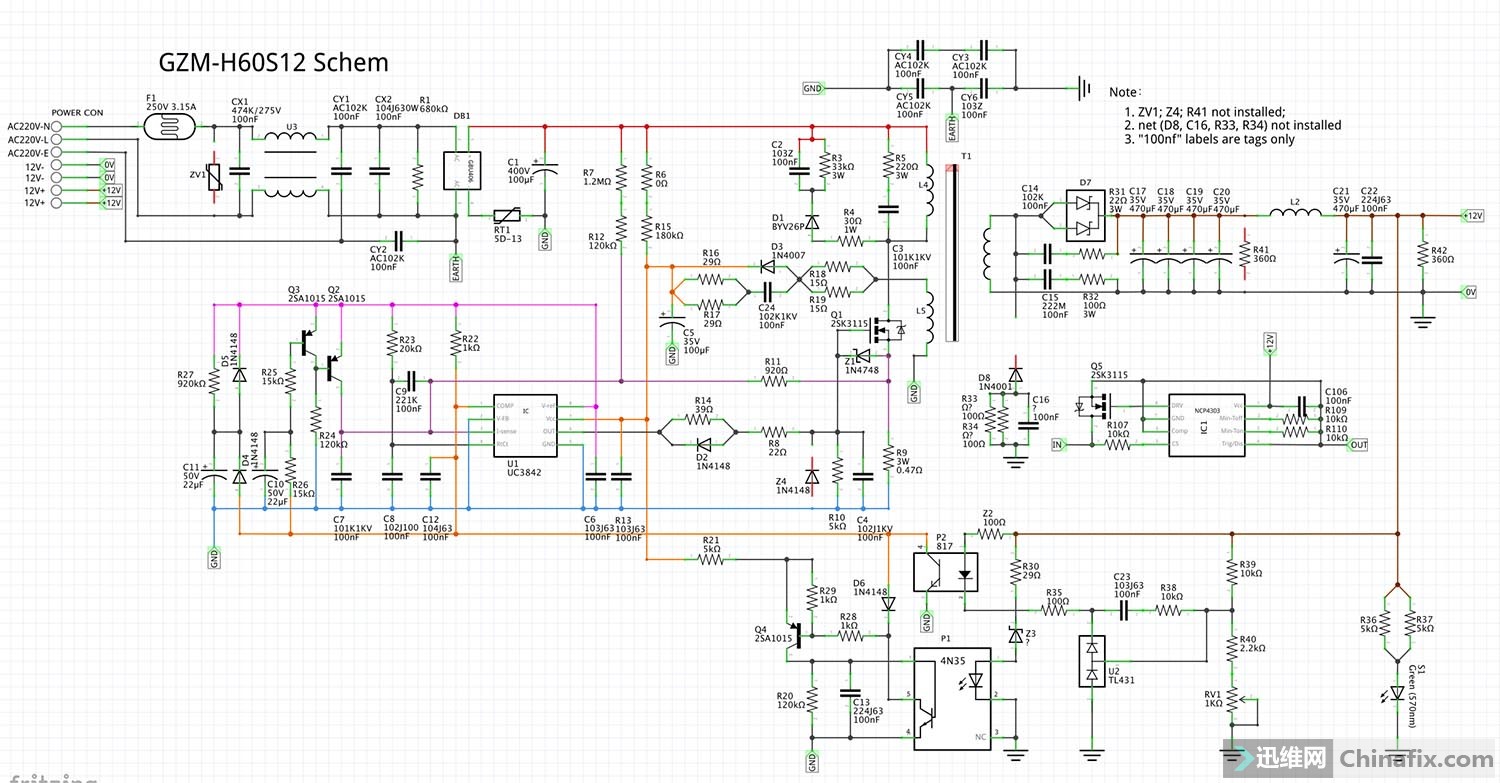The height and width of the screenshot is (783, 1500).
Task: Click the 'POWER CON' label
Action: pyautogui.click(x=77, y=113)
